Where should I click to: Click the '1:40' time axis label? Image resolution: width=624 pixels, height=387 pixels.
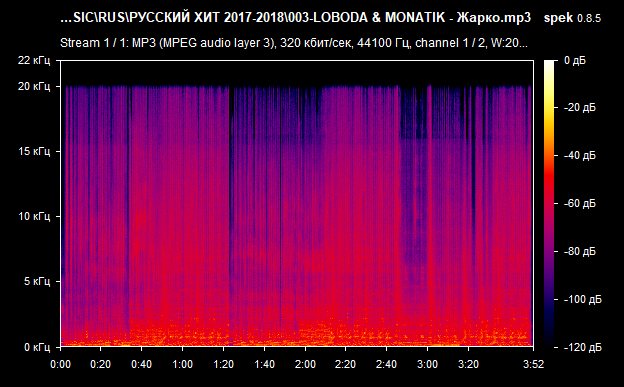click(265, 364)
